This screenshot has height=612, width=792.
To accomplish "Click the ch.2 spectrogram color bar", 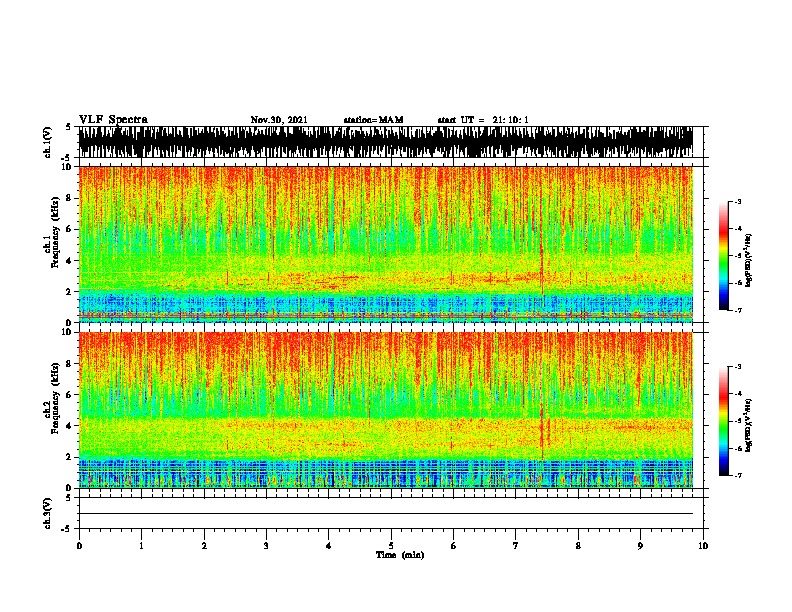I will (724, 421).
